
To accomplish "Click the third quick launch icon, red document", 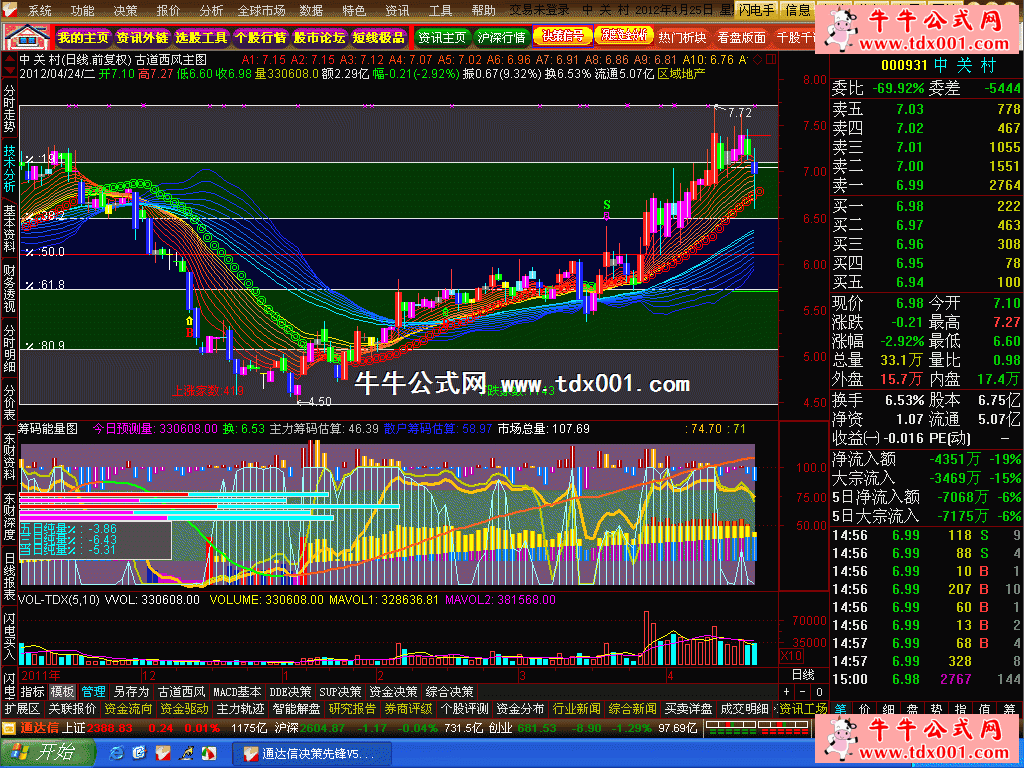I will click(163, 754).
